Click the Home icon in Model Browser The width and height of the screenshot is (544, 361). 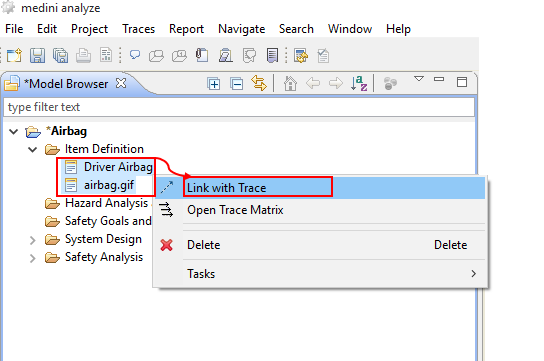pyautogui.click(x=290, y=83)
